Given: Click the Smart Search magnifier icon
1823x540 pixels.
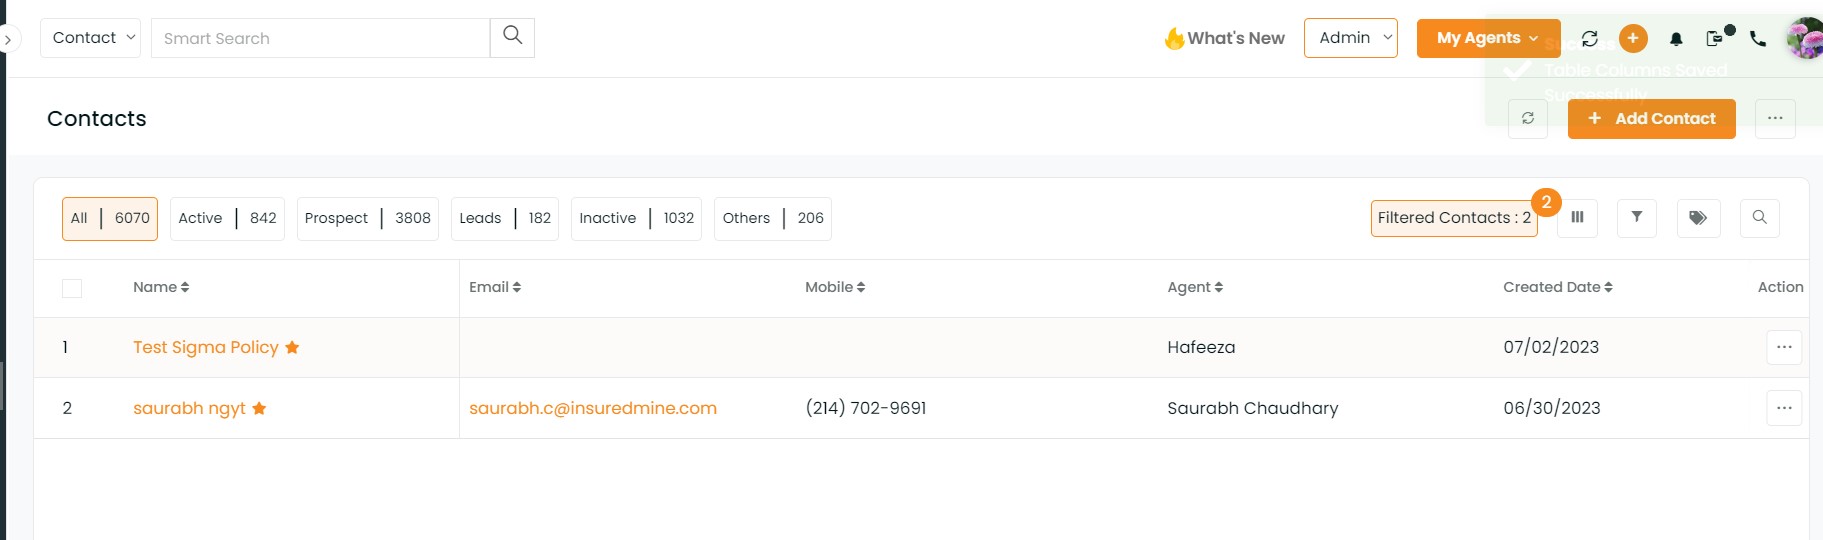Looking at the screenshot, I should [512, 37].
